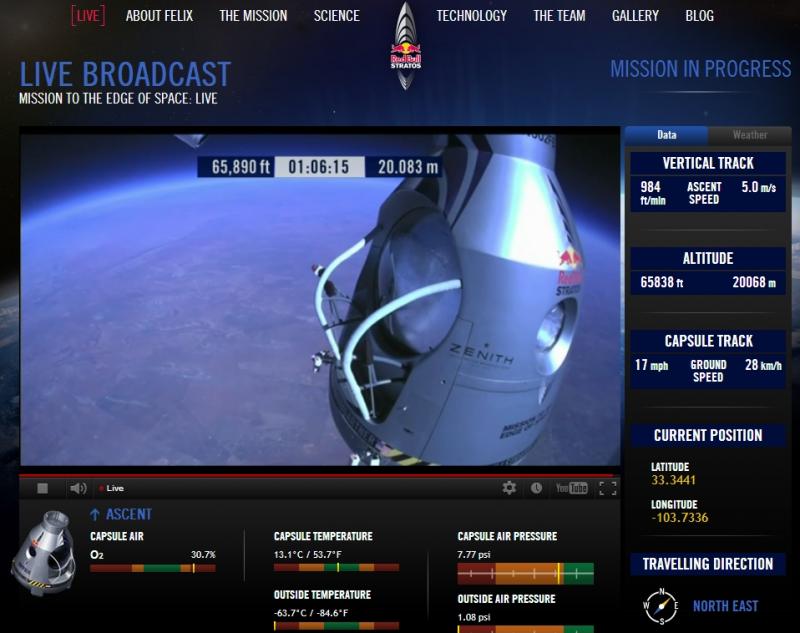
Task: Click the 5.0 m/s ascent value
Action: click(759, 187)
